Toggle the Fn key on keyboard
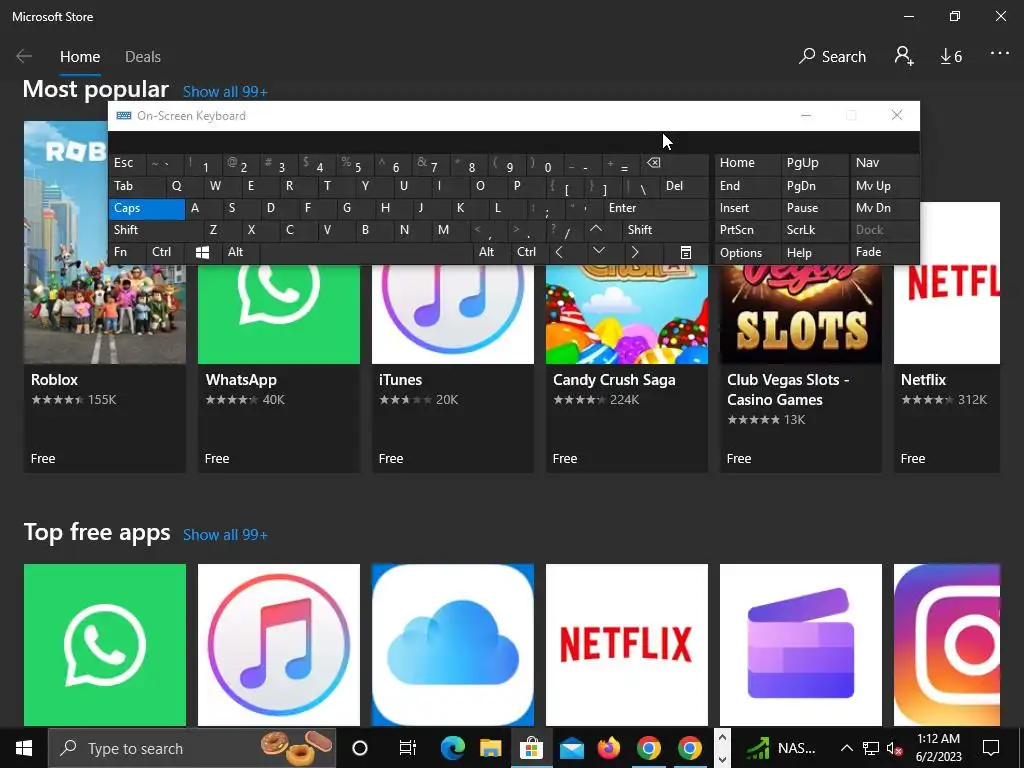 click(127, 252)
